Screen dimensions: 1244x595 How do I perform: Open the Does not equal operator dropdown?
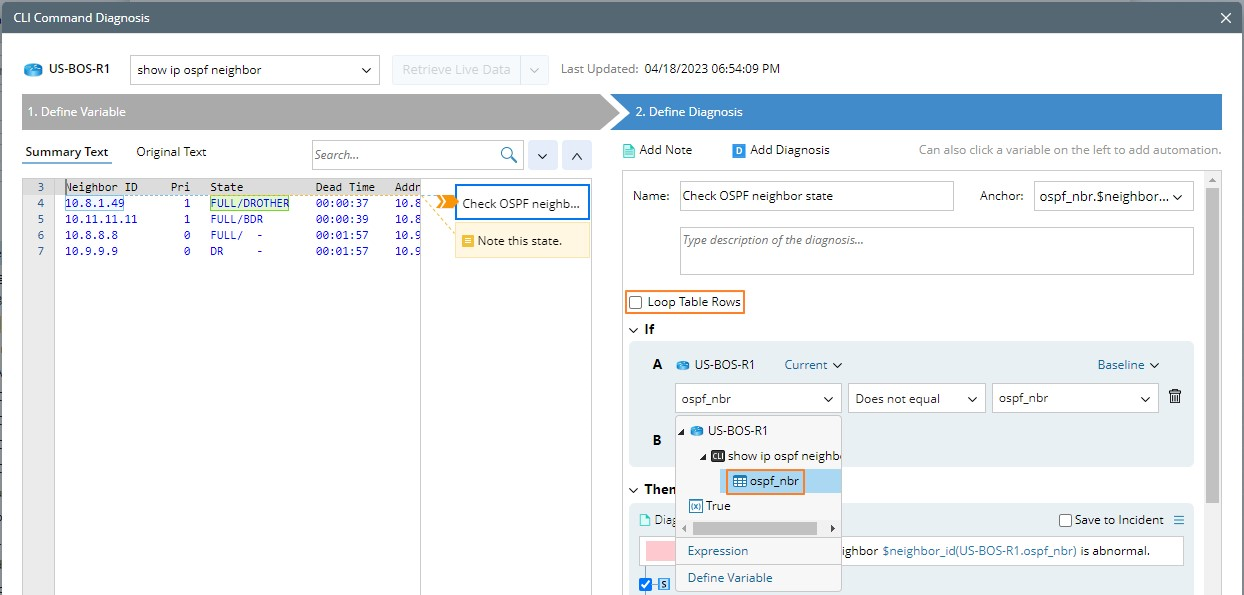coord(916,398)
